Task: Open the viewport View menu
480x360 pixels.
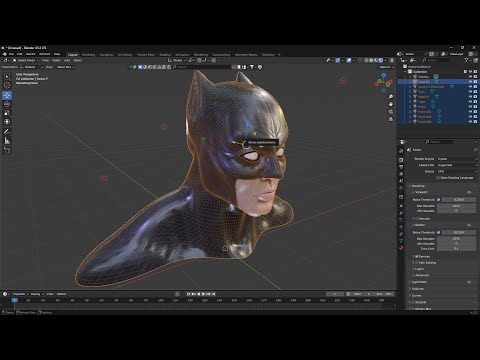Action: [45, 60]
